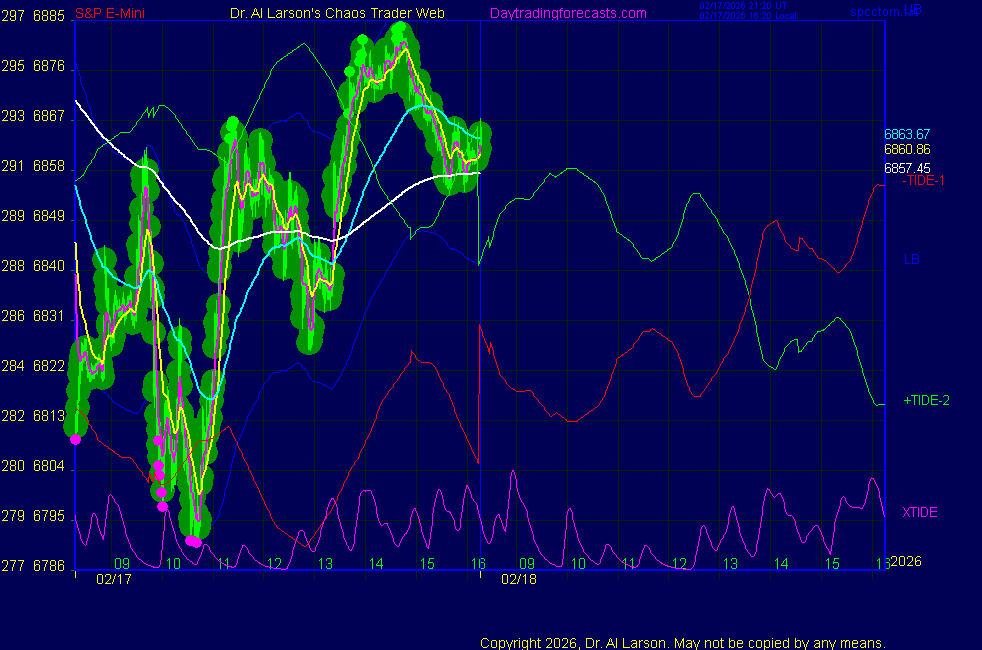Click the lowest magenta dot near 6790 level
This screenshot has height=650, width=982.
[192, 541]
